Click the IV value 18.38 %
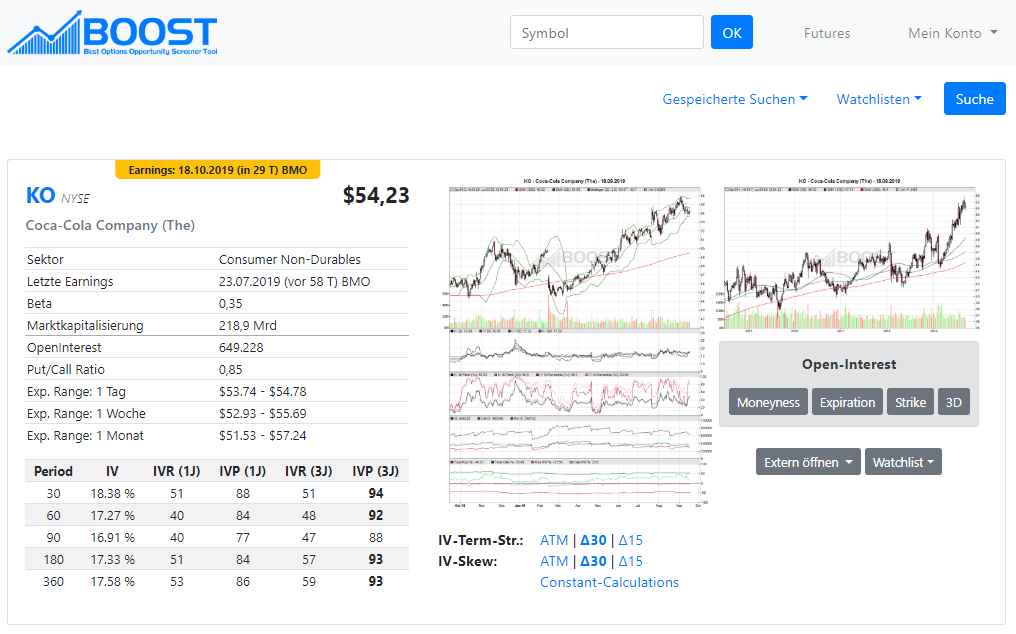 pos(112,493)
